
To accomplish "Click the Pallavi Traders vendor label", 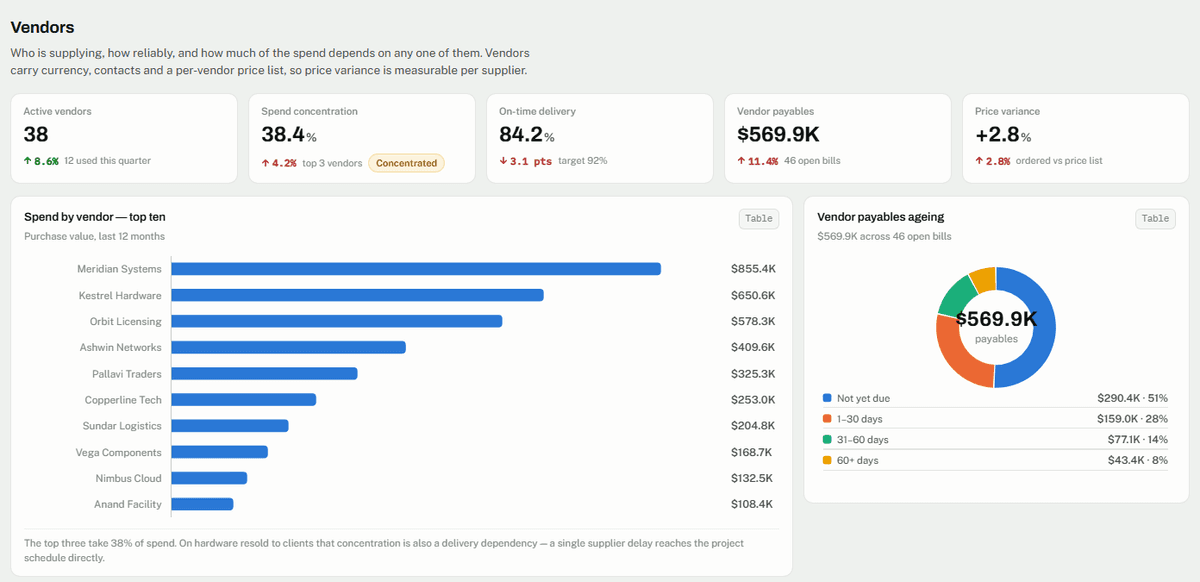I will click(x=127, y=373).
